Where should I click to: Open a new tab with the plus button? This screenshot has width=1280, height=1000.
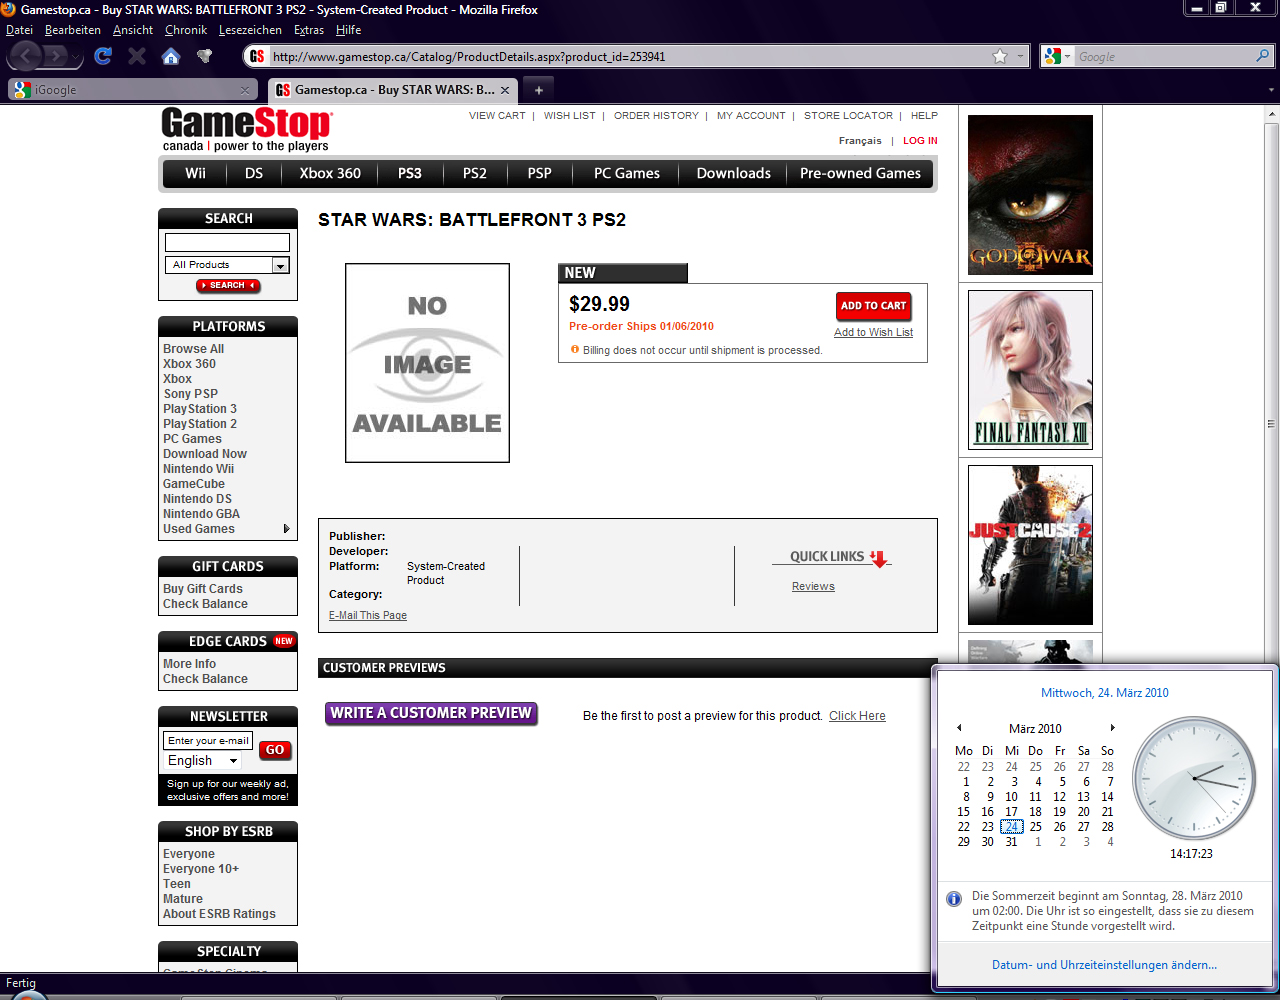click(538, 90)
